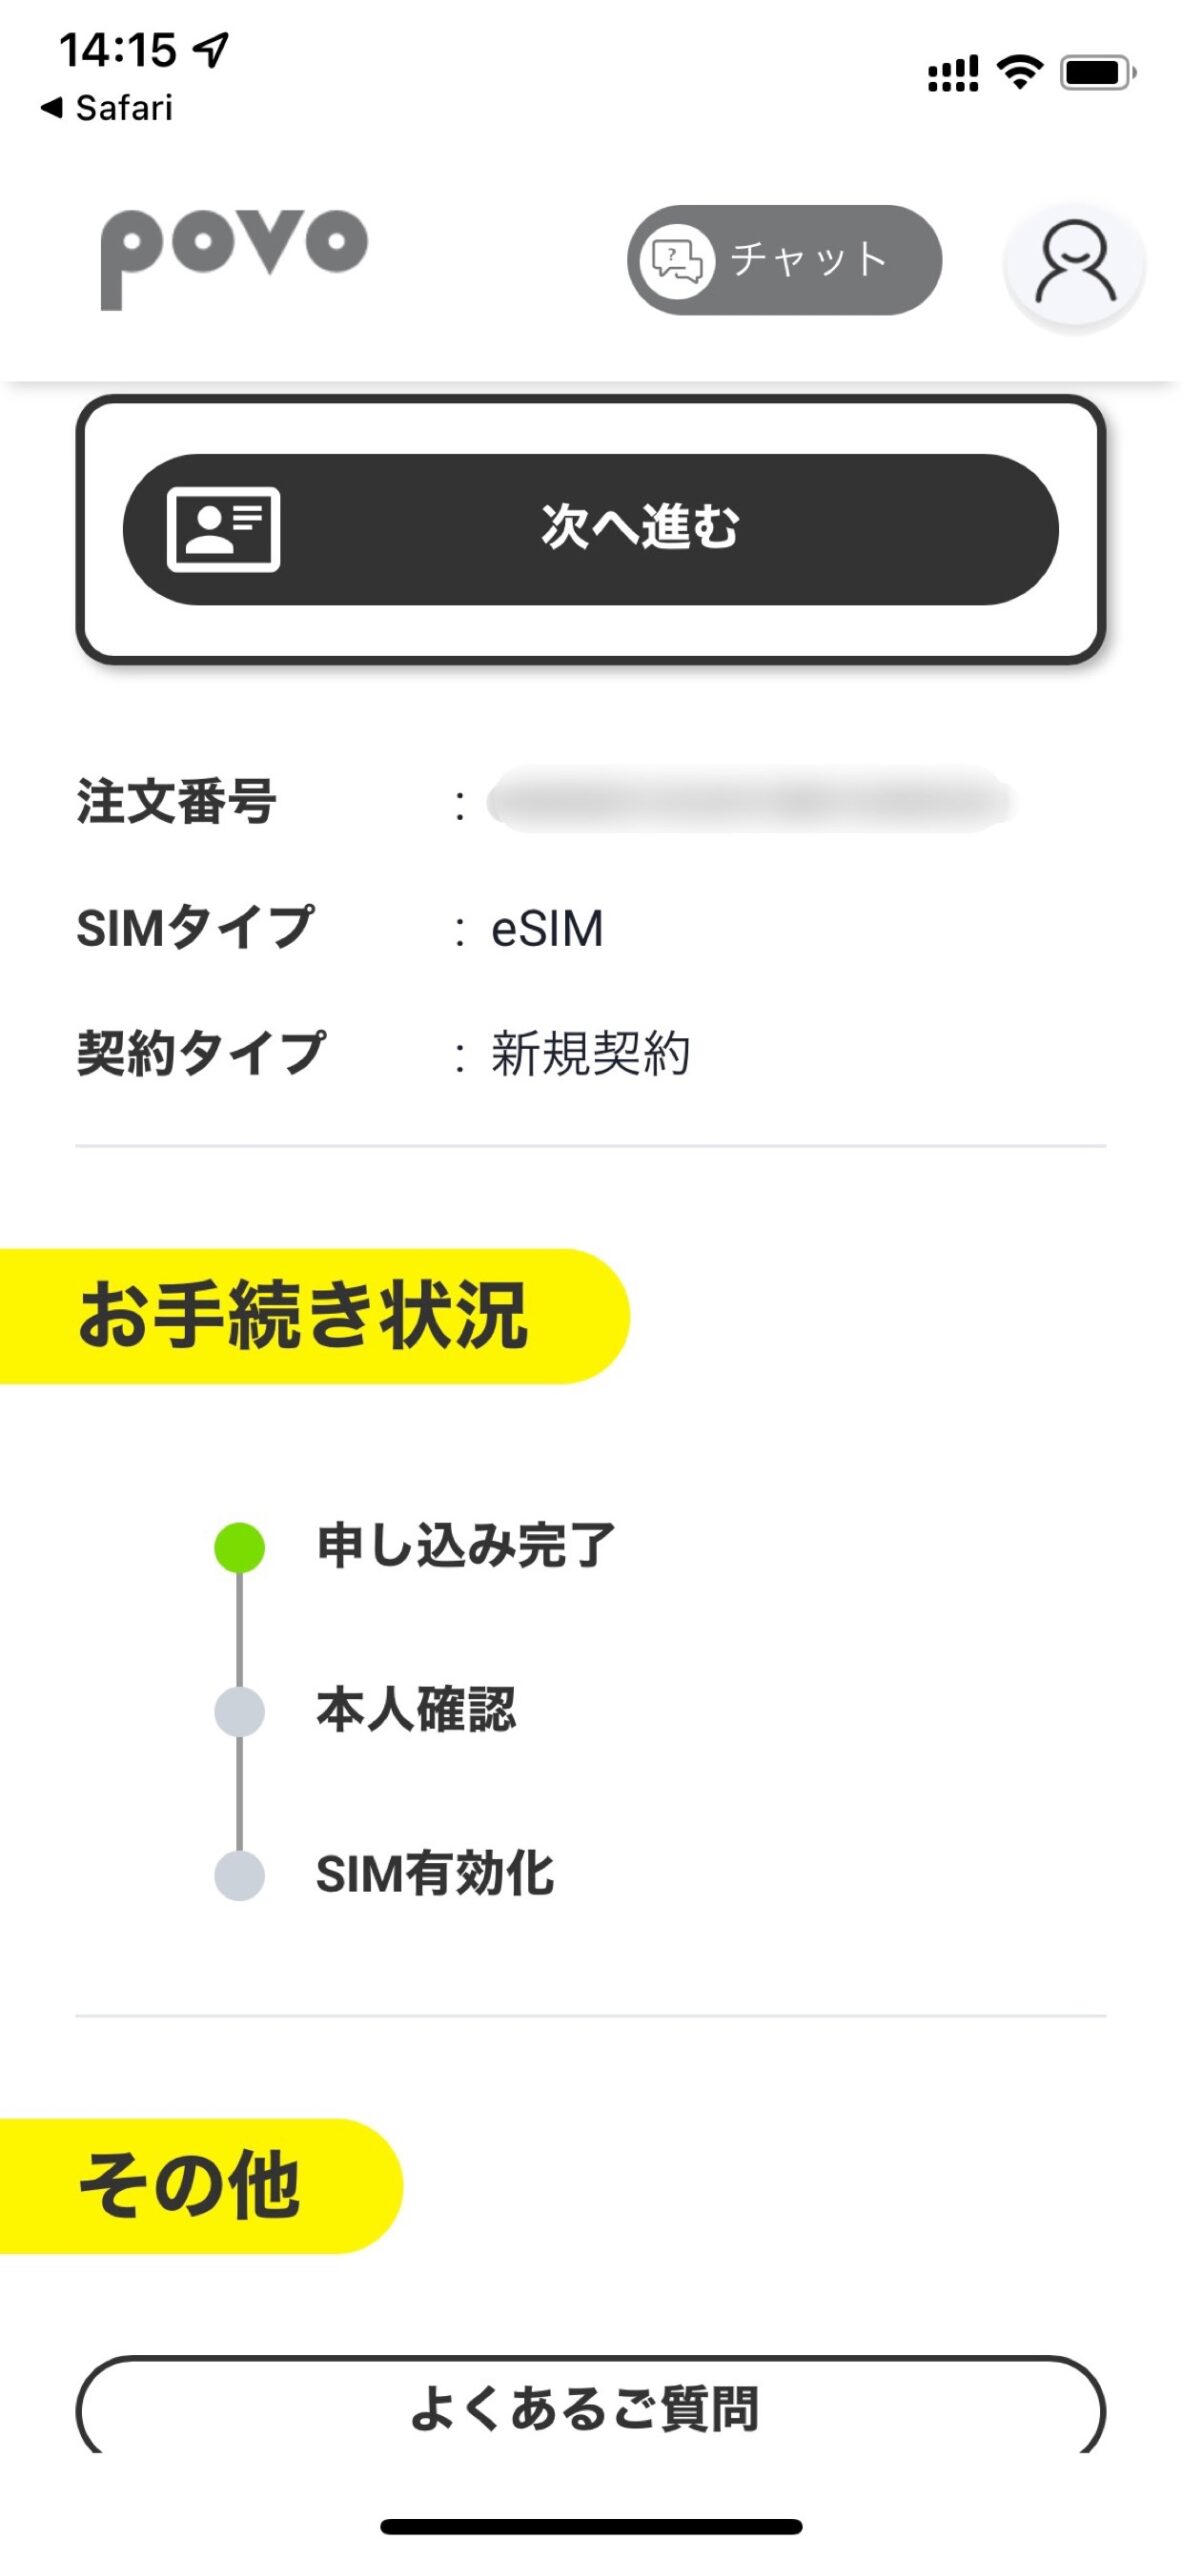
Task: Tap the ID card icon
Action: click(223, 529)
